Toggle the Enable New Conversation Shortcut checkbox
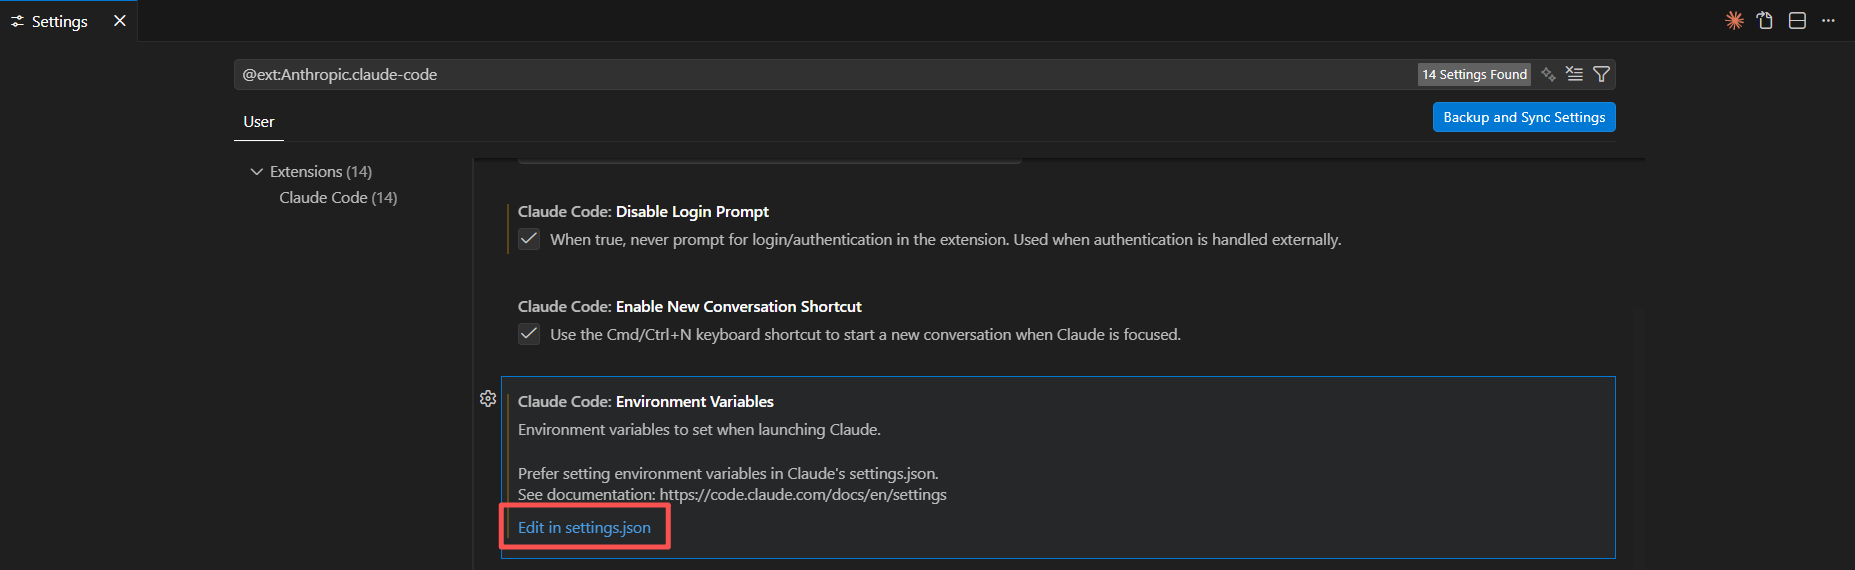This screenshot has width=1855, height=570. click(x=529, y=334)
